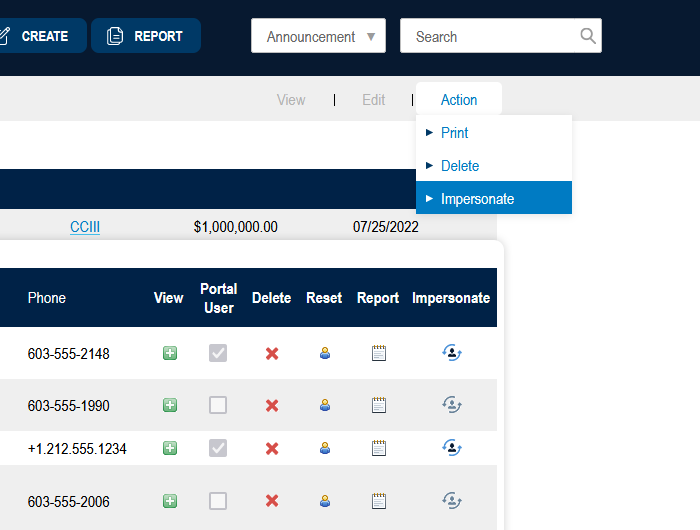700x530 pixels.
Task: Toggle Portal User checkbox for 603-555-2148
Action: [218, 353]
